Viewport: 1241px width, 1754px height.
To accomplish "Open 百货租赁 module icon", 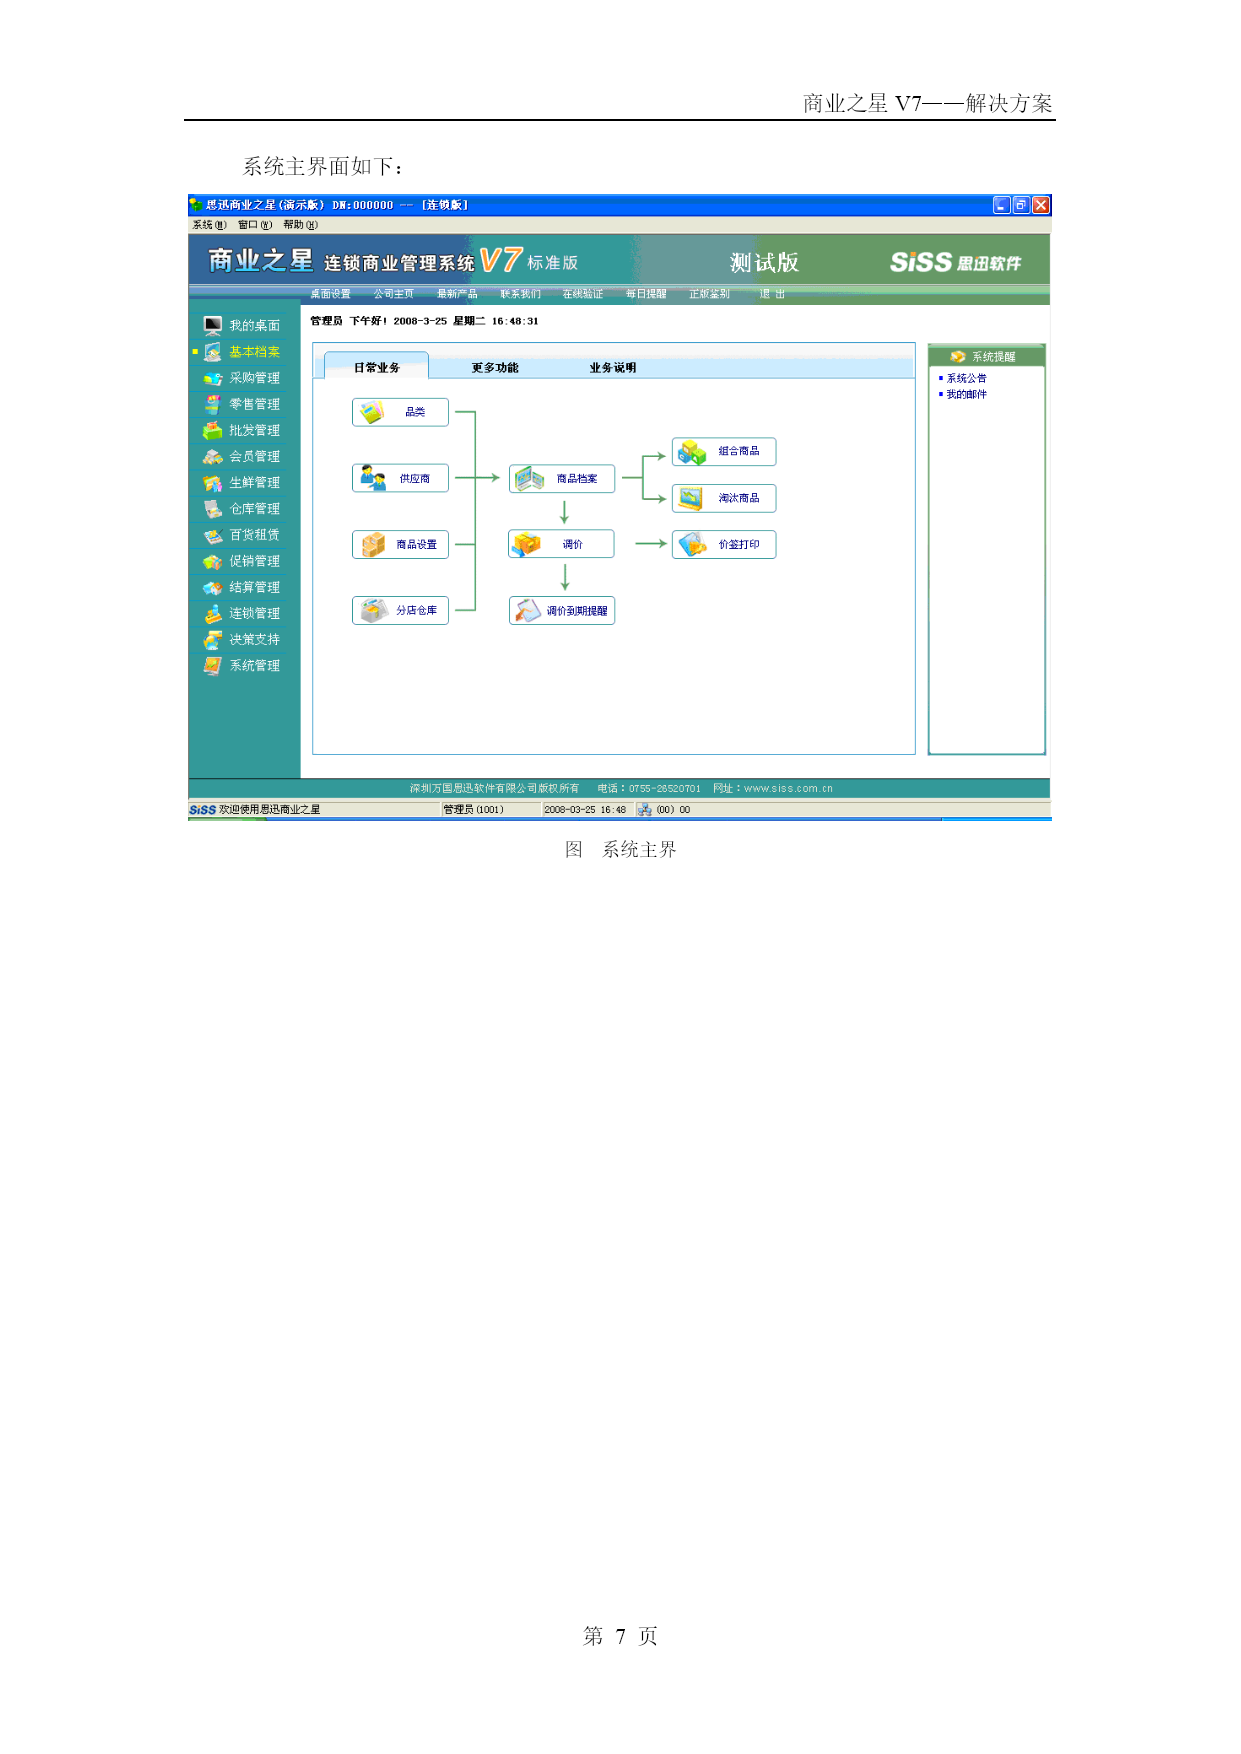I will (213, 535).
